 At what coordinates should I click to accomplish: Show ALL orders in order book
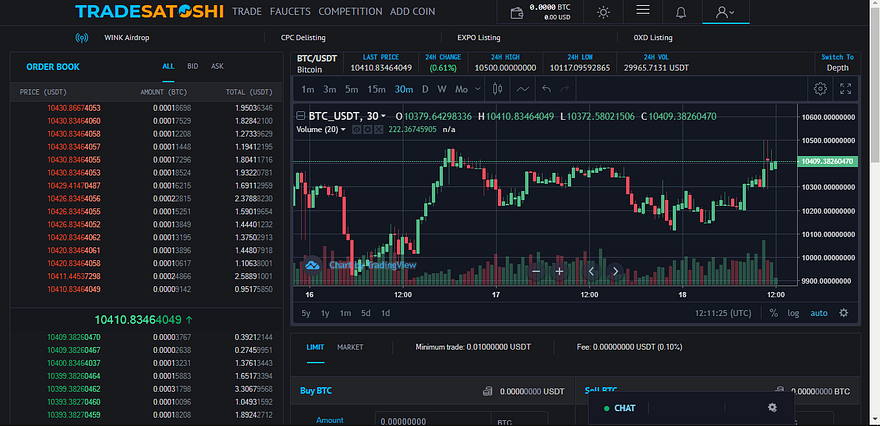point(168,66)
